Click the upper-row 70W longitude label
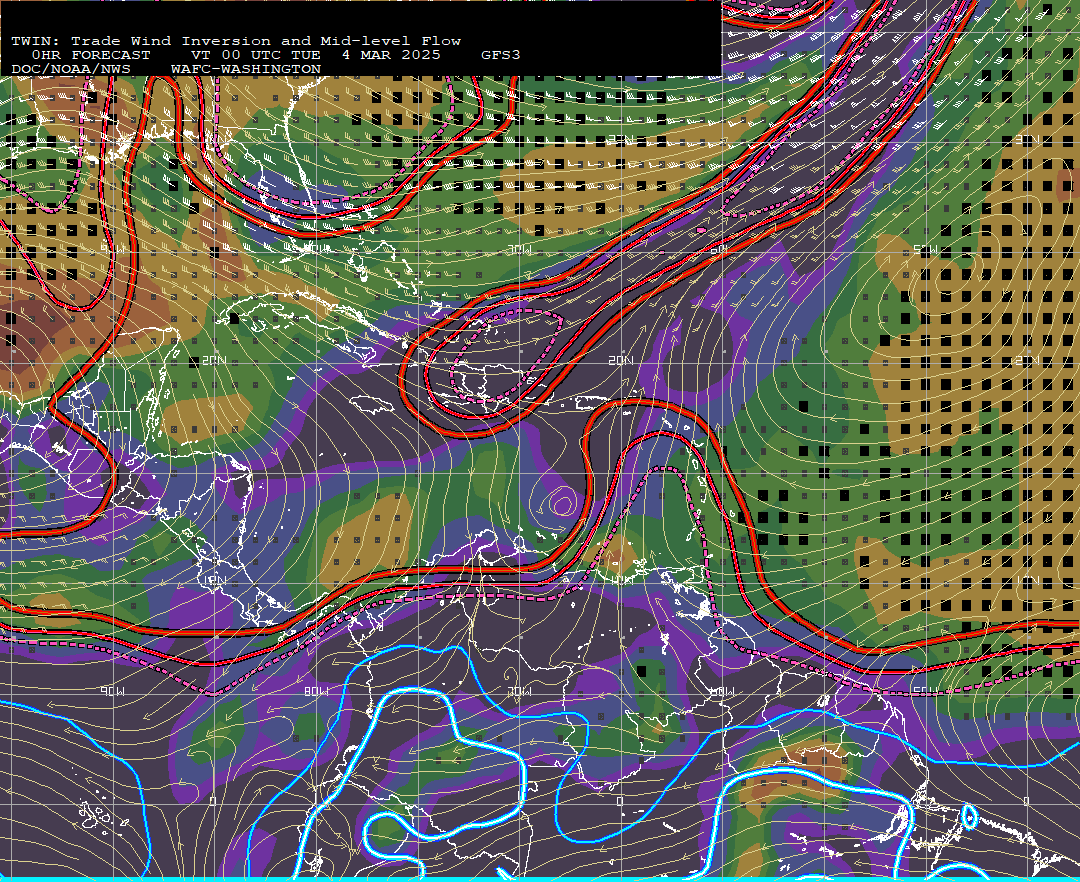 (x=519, y=249)
